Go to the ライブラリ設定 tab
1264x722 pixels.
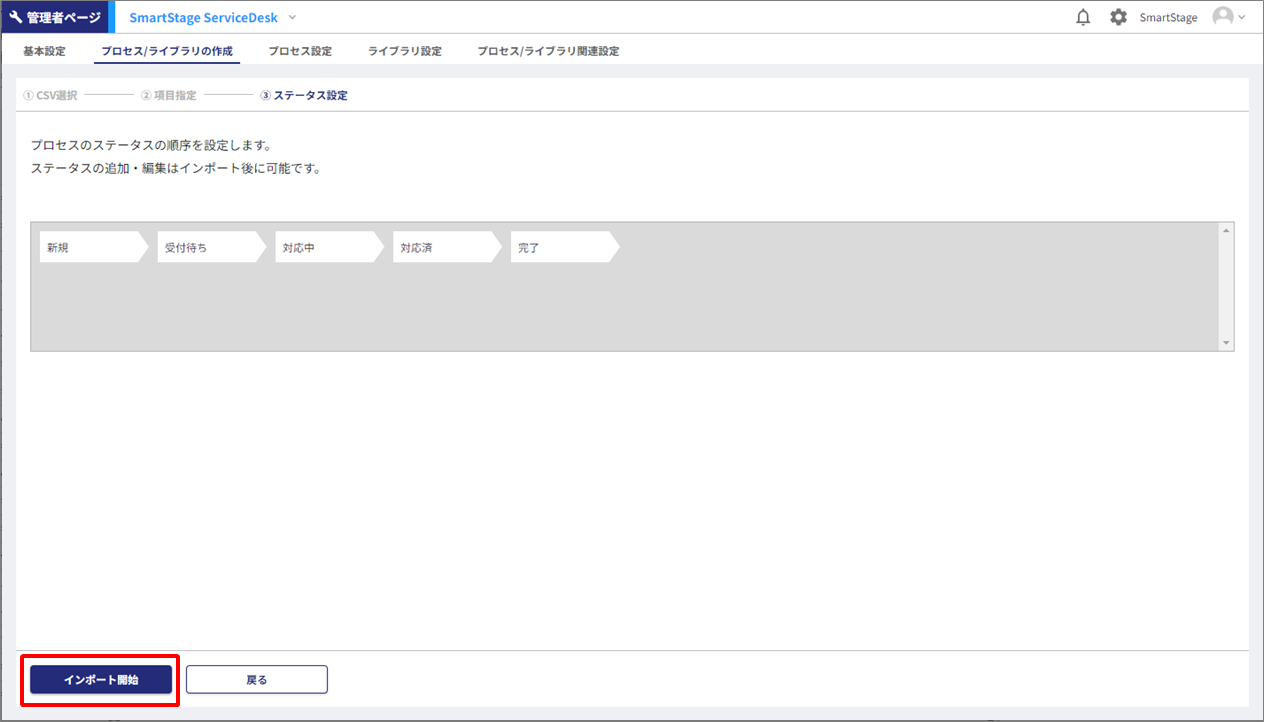[405, 51]
